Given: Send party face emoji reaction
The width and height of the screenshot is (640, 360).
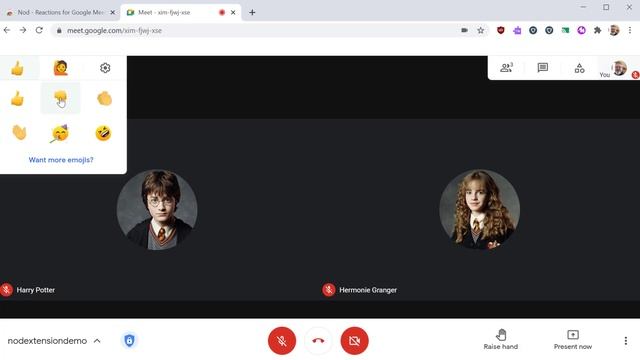Looking at the screenshot, I should click(60, 133).
